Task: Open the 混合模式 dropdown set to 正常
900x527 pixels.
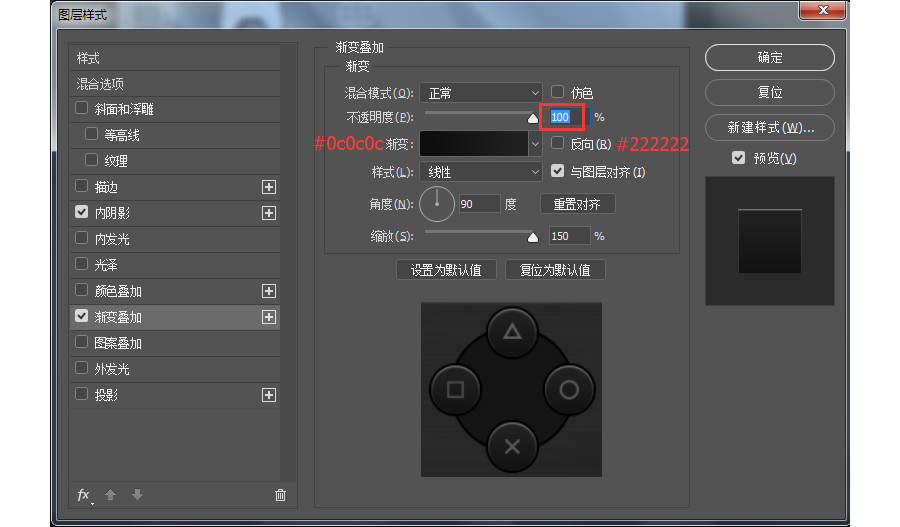Action: 481,93
